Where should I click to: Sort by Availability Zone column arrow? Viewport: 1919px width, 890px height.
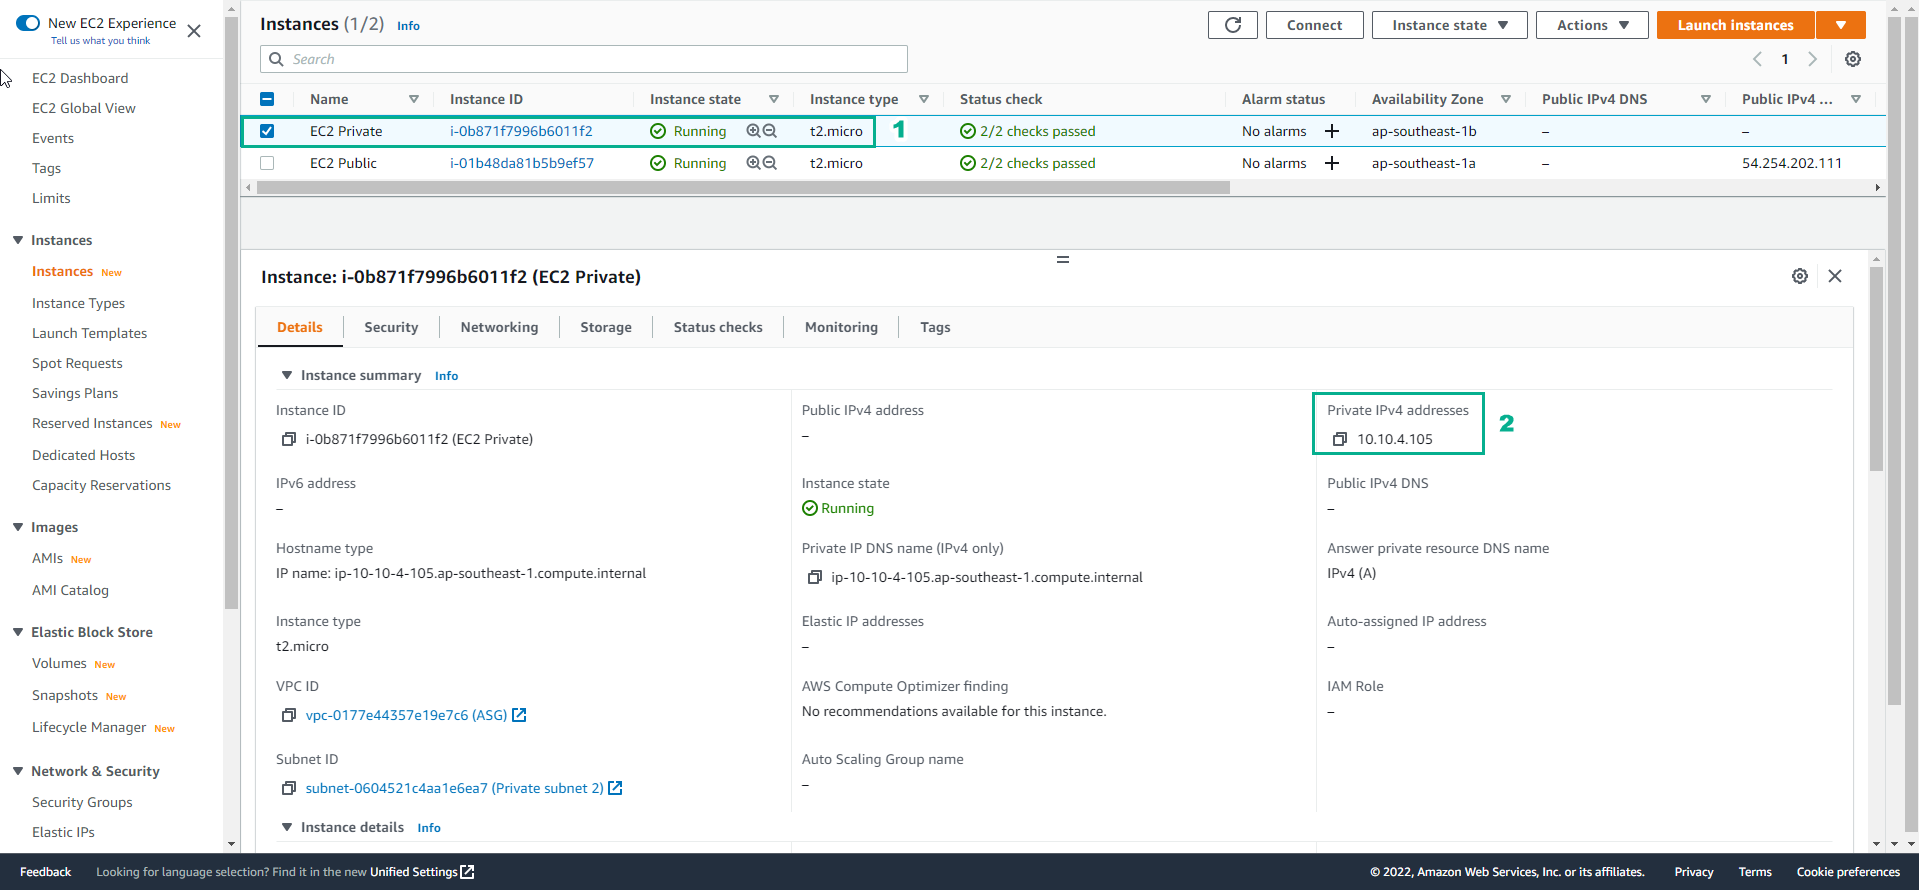pos(1506,99)
